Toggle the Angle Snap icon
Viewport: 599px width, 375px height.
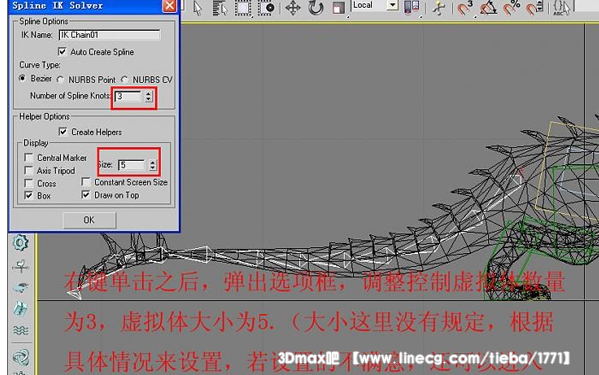(489, 8)
